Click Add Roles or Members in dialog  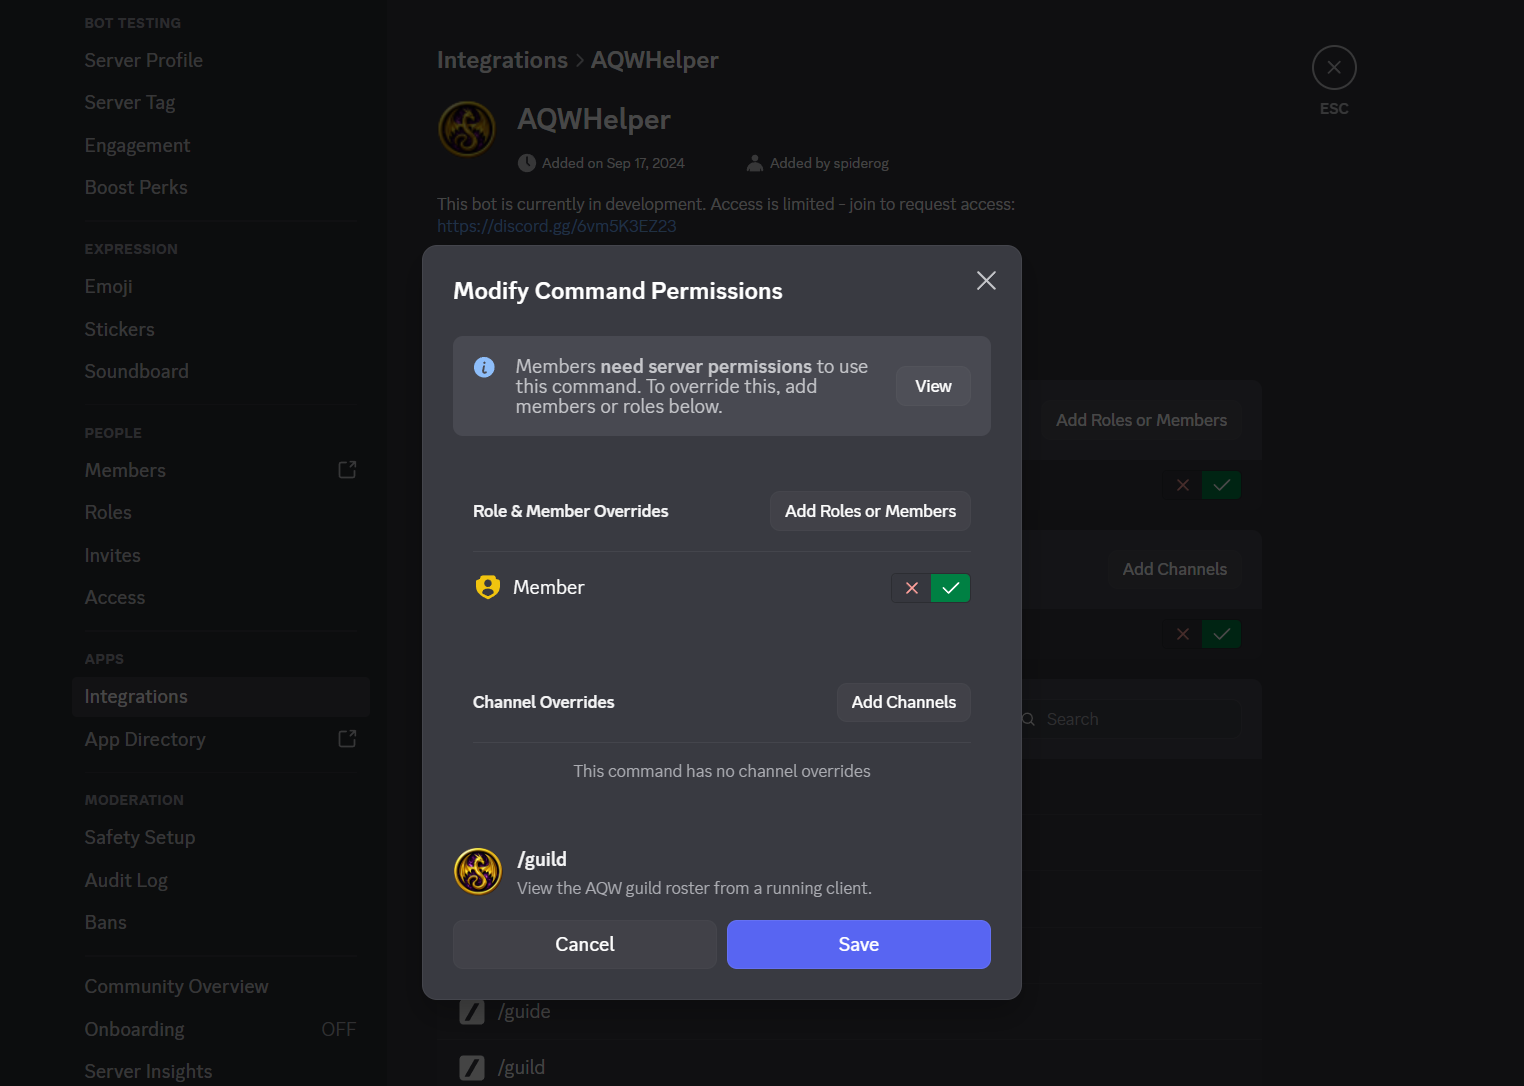coord(870,511)
